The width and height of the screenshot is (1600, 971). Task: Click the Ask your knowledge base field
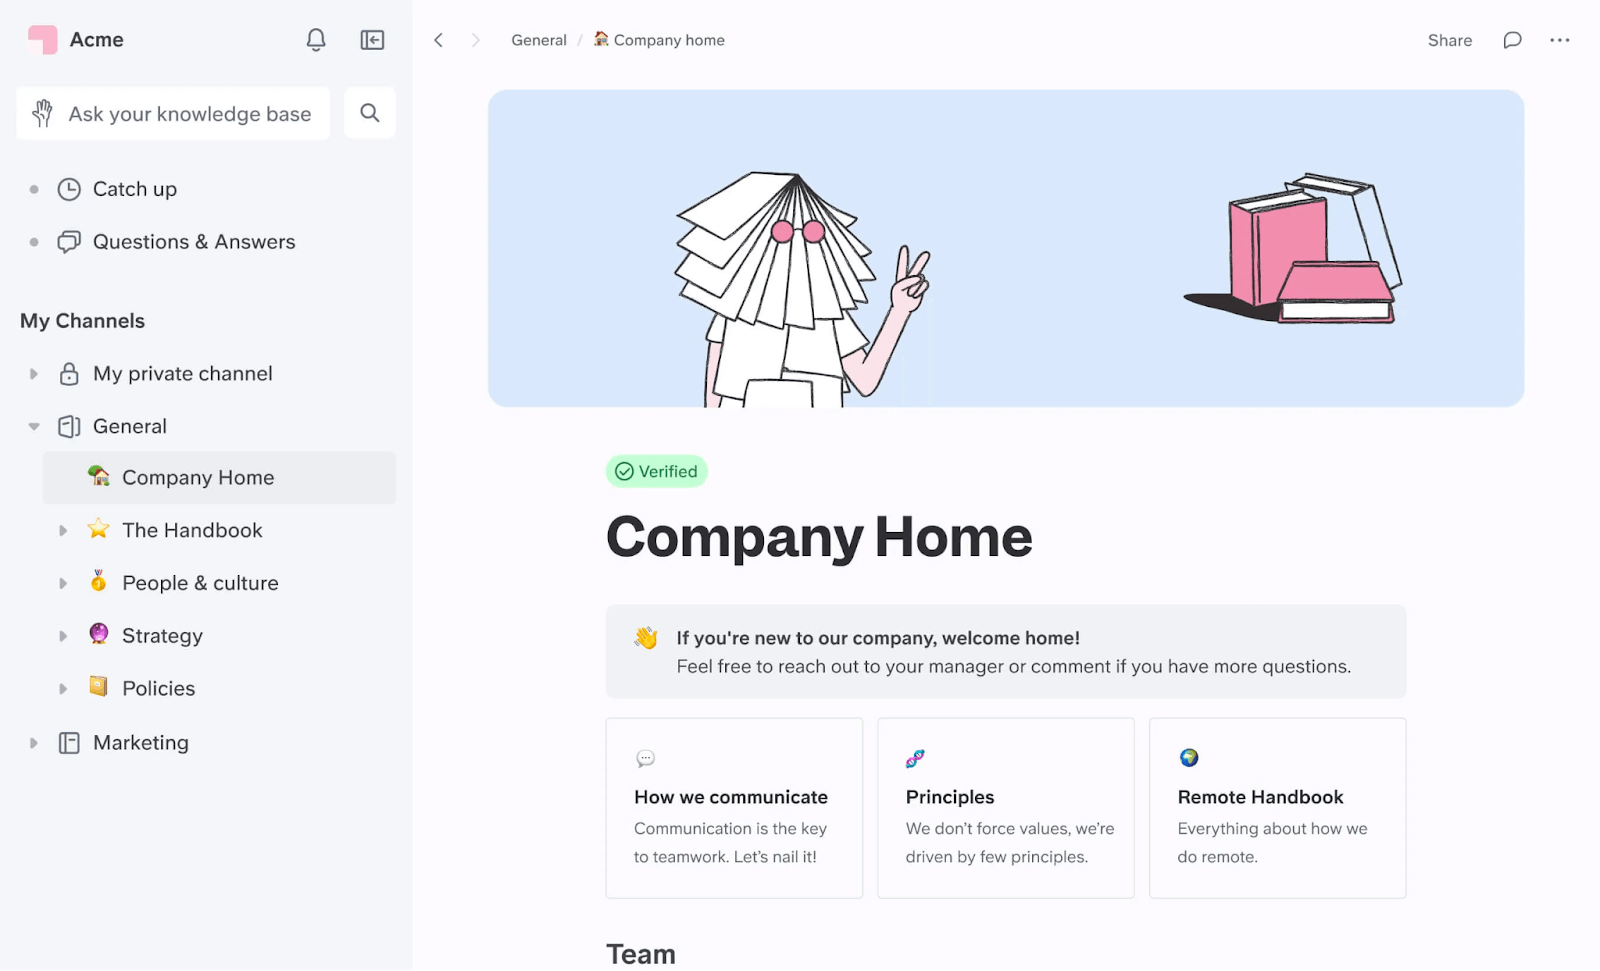188,113
